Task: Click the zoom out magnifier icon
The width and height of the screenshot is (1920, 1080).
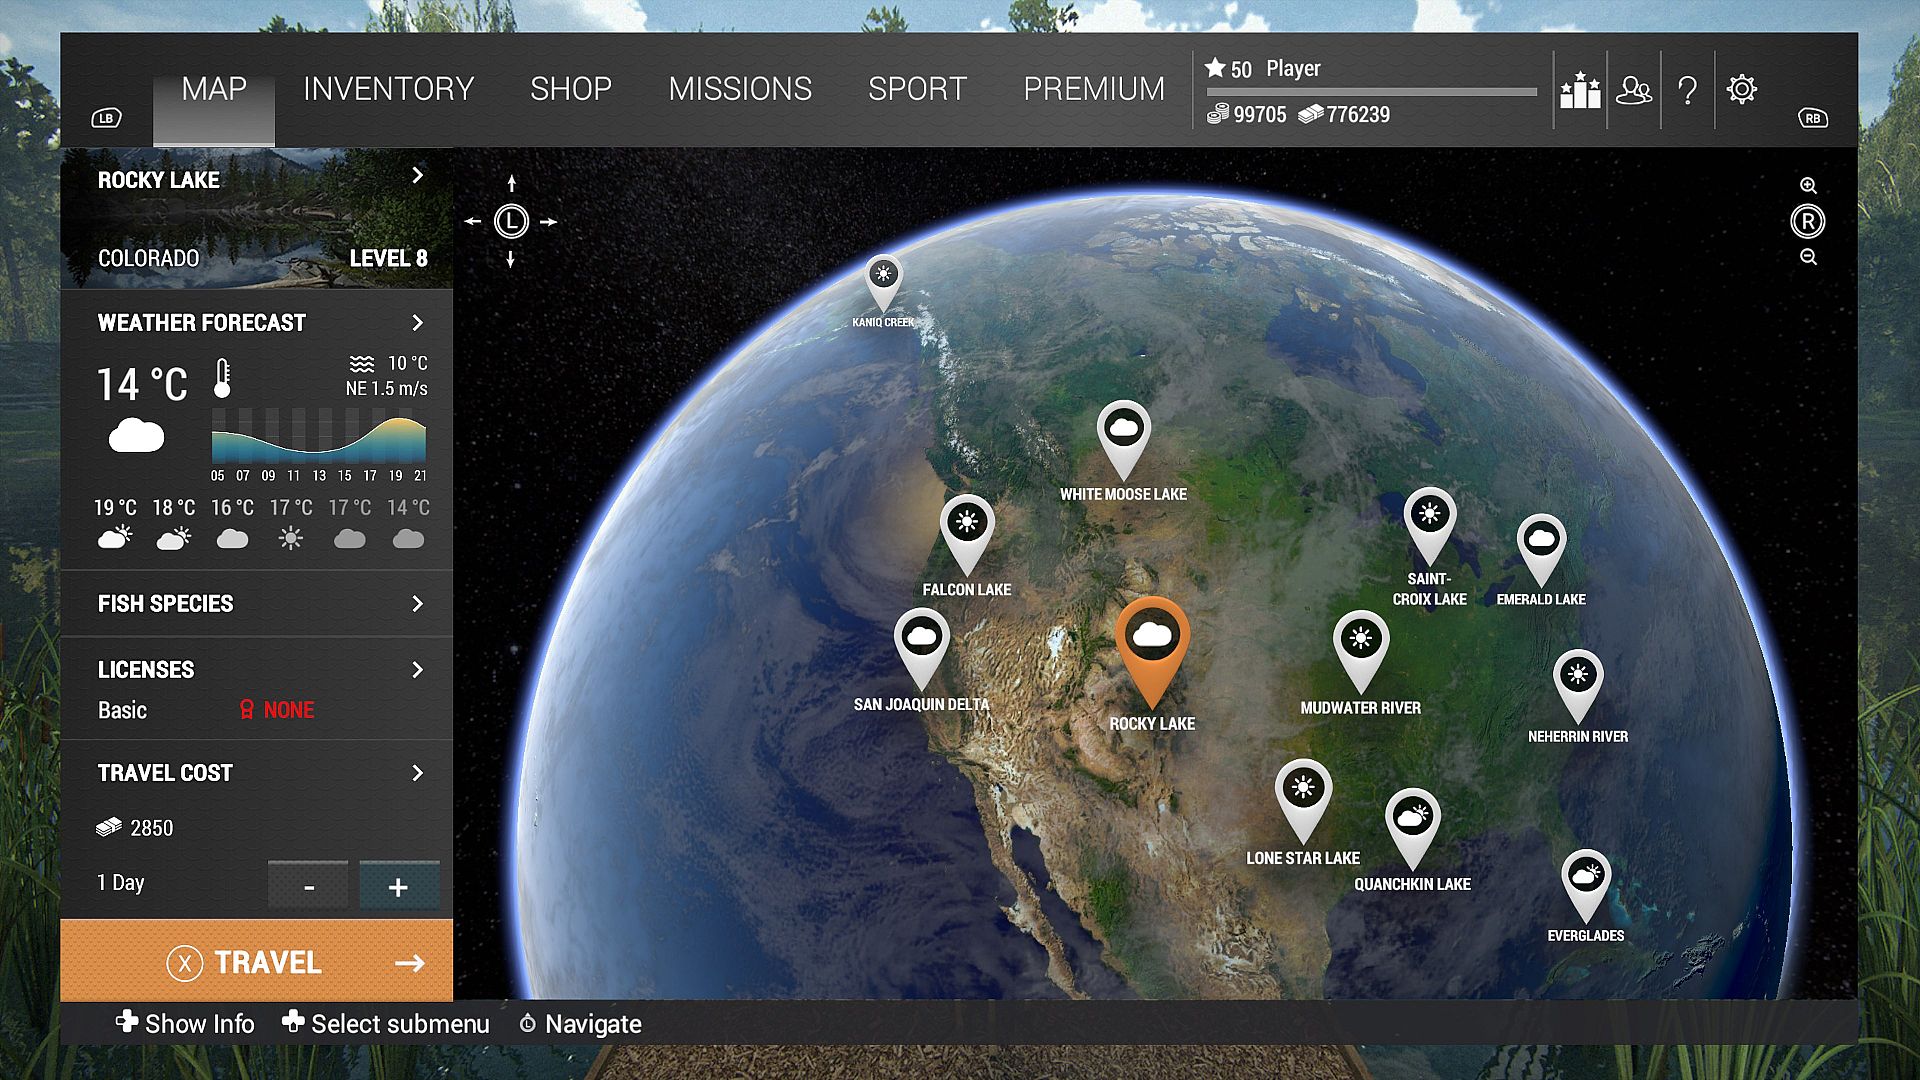Action: pyautogui.click(x=1808, y=257)
